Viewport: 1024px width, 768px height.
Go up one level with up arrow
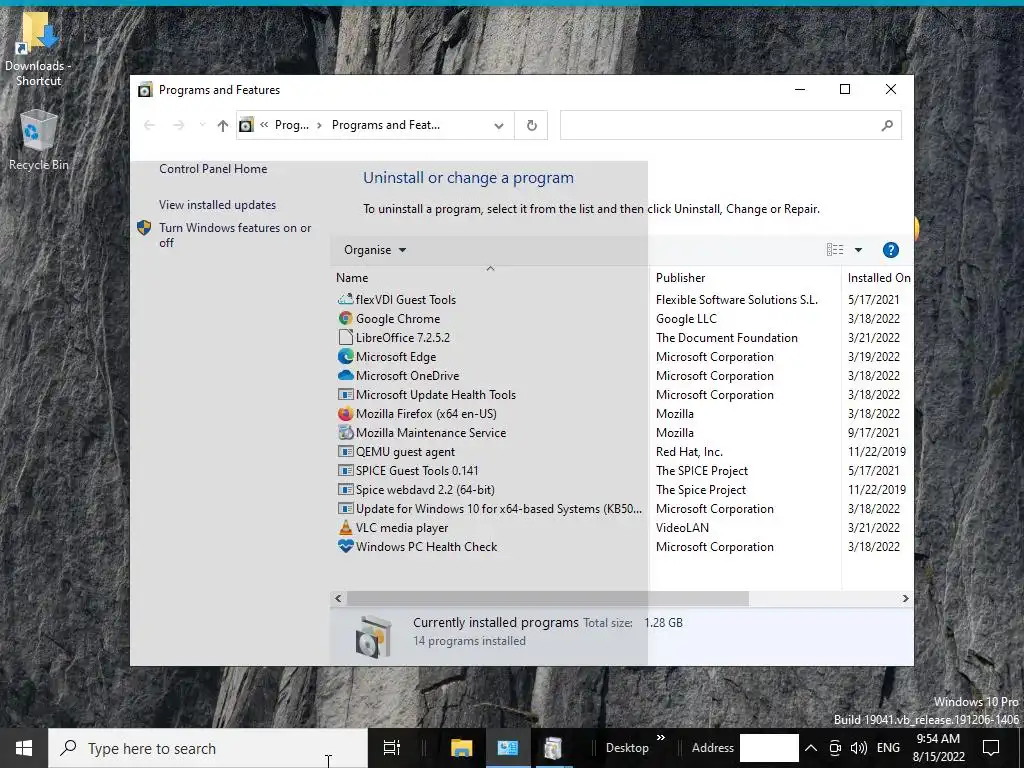223,125
